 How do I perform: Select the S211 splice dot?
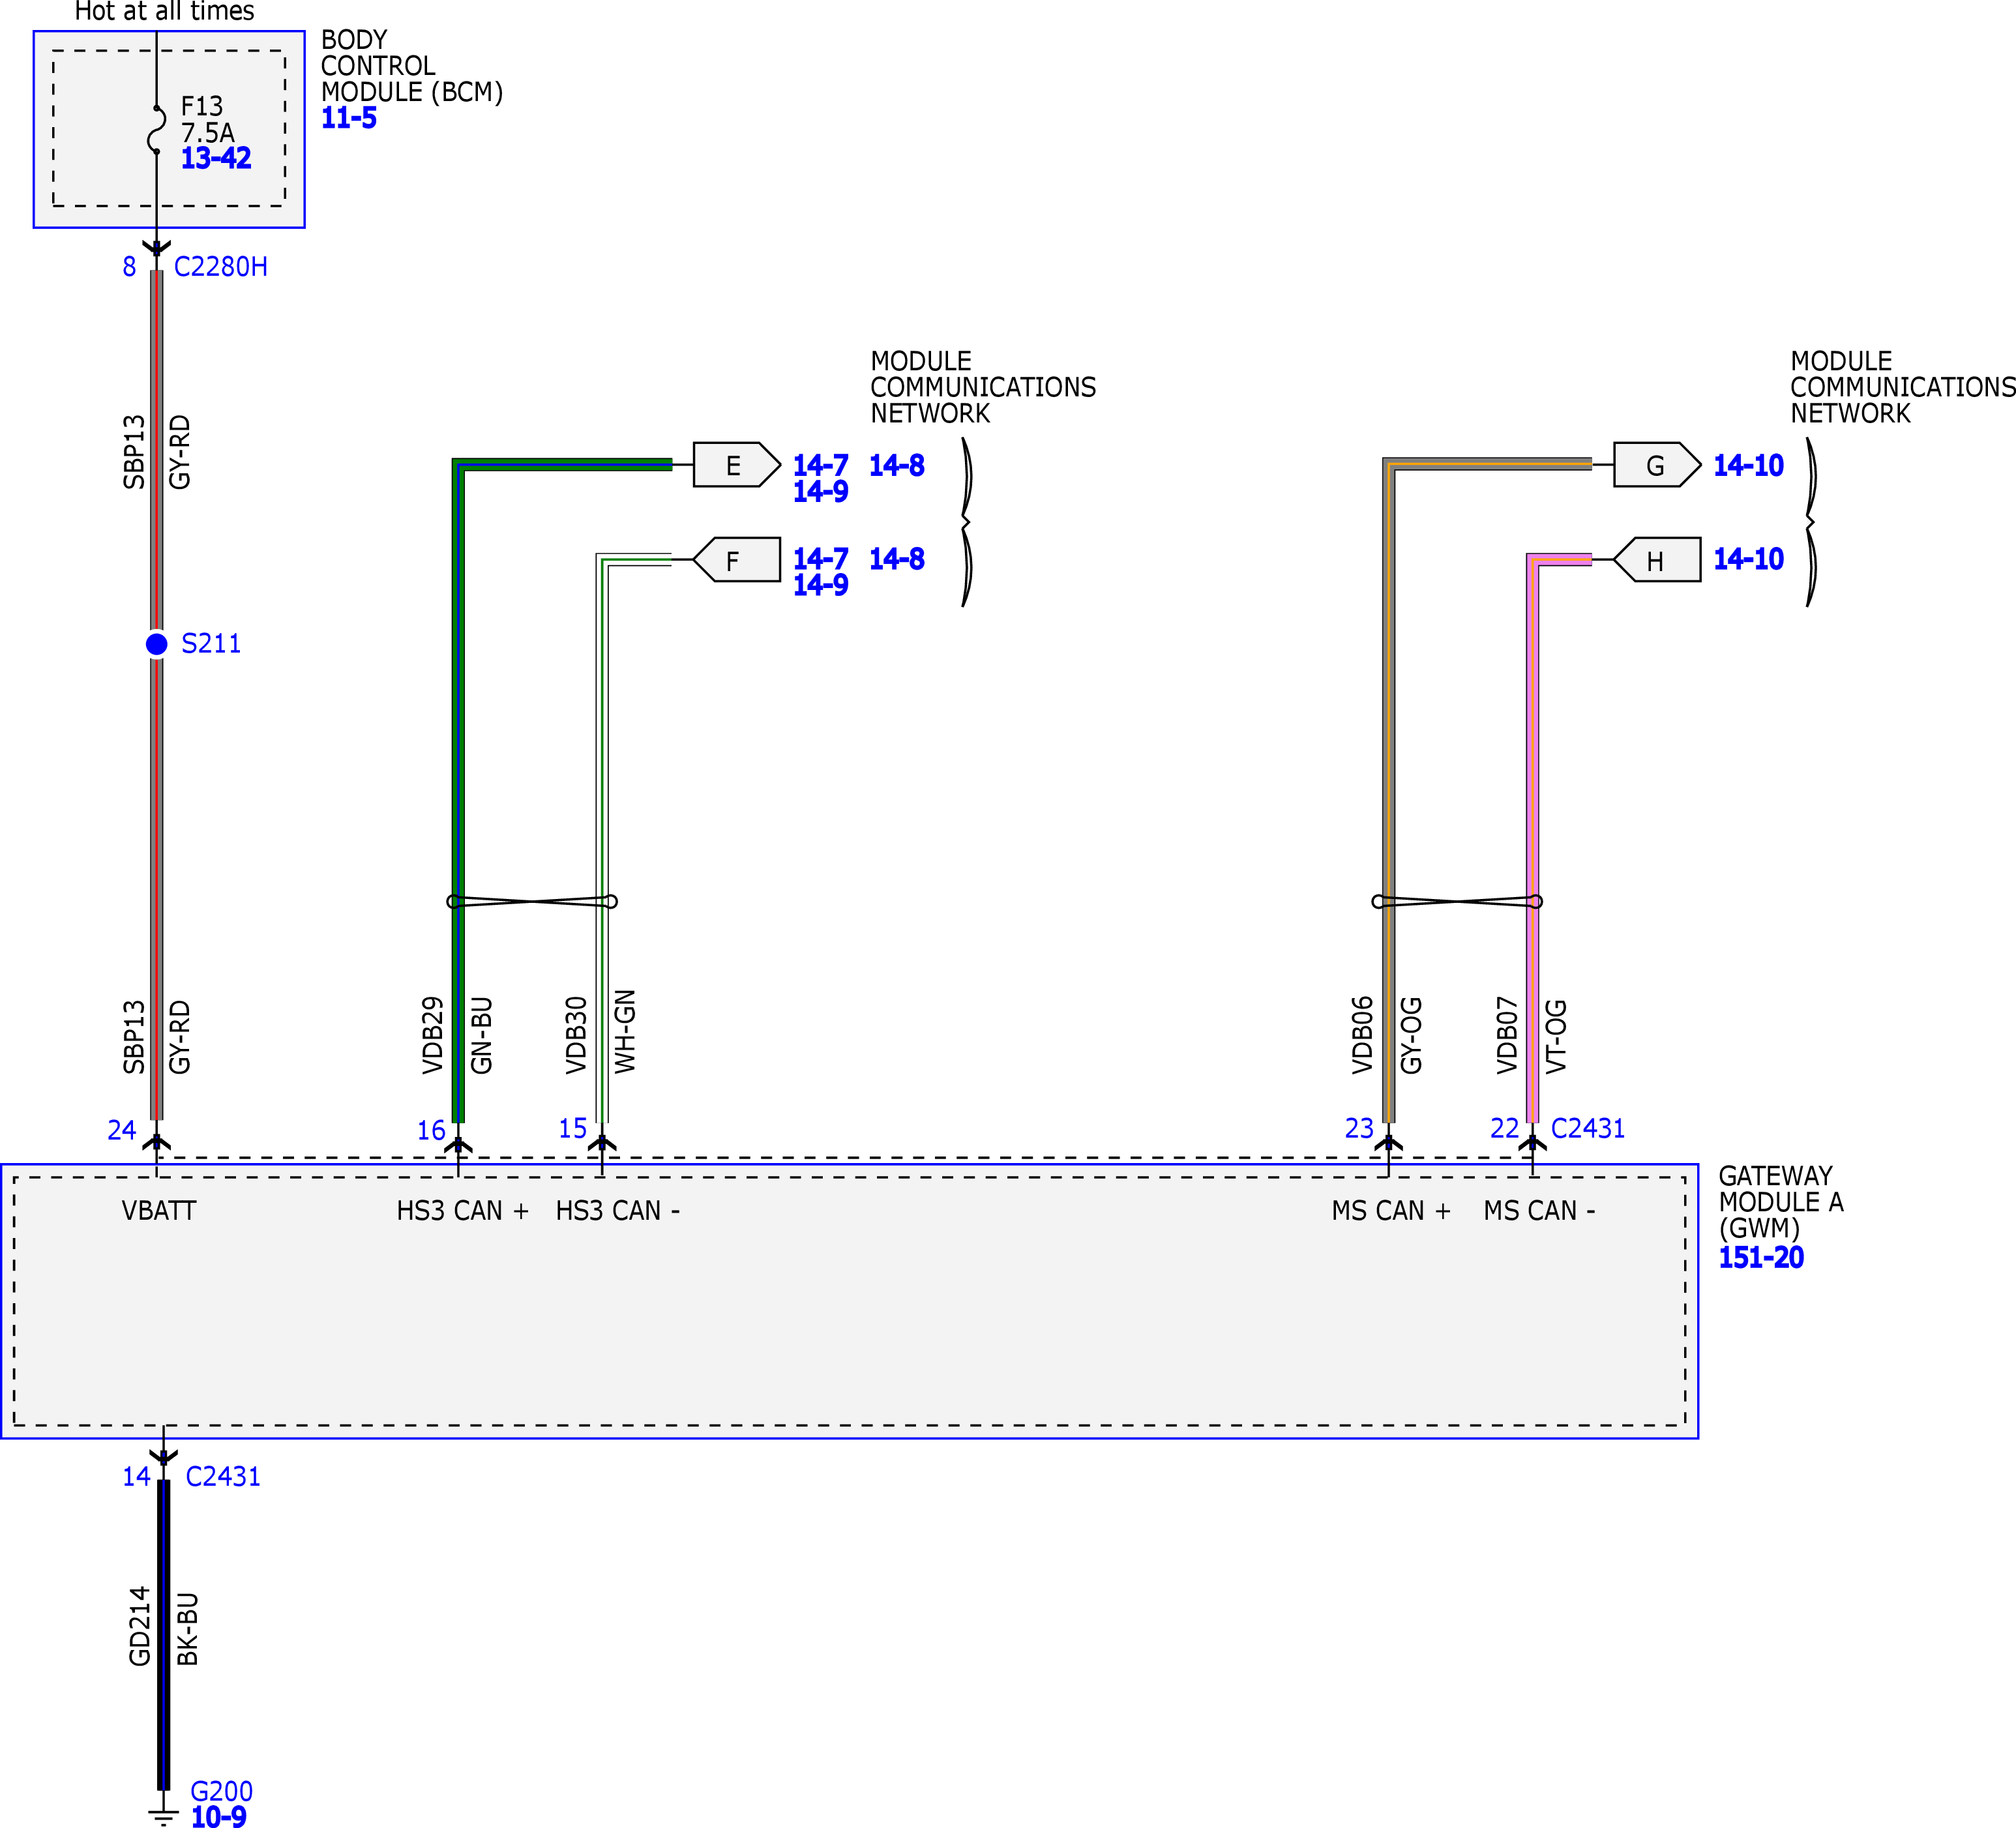(157, 644)
